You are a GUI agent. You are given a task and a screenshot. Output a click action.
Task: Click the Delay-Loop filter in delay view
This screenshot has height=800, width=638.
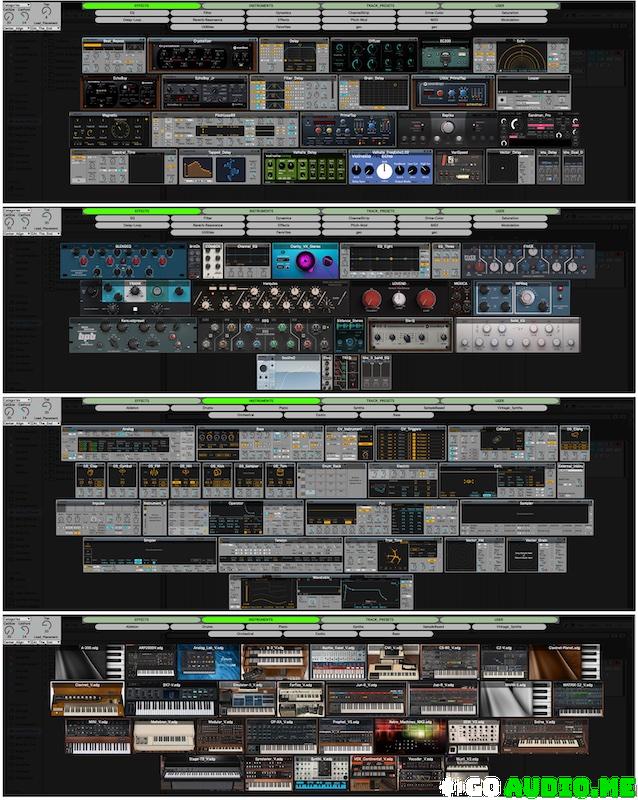pos(132,19)
